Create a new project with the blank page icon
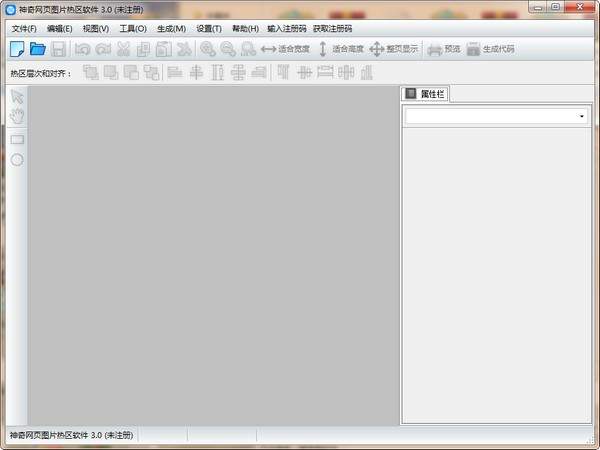Screen dimensions: 600x450 tap(17, 49)
